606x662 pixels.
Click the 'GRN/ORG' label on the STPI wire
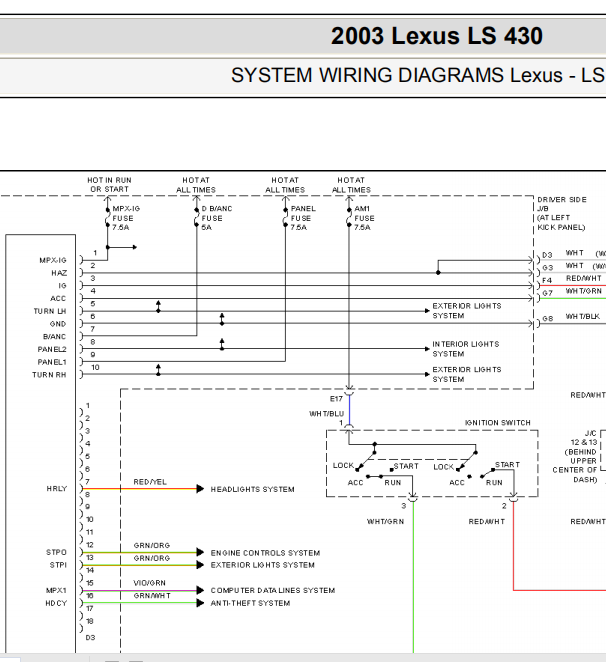tap(152, 558)
